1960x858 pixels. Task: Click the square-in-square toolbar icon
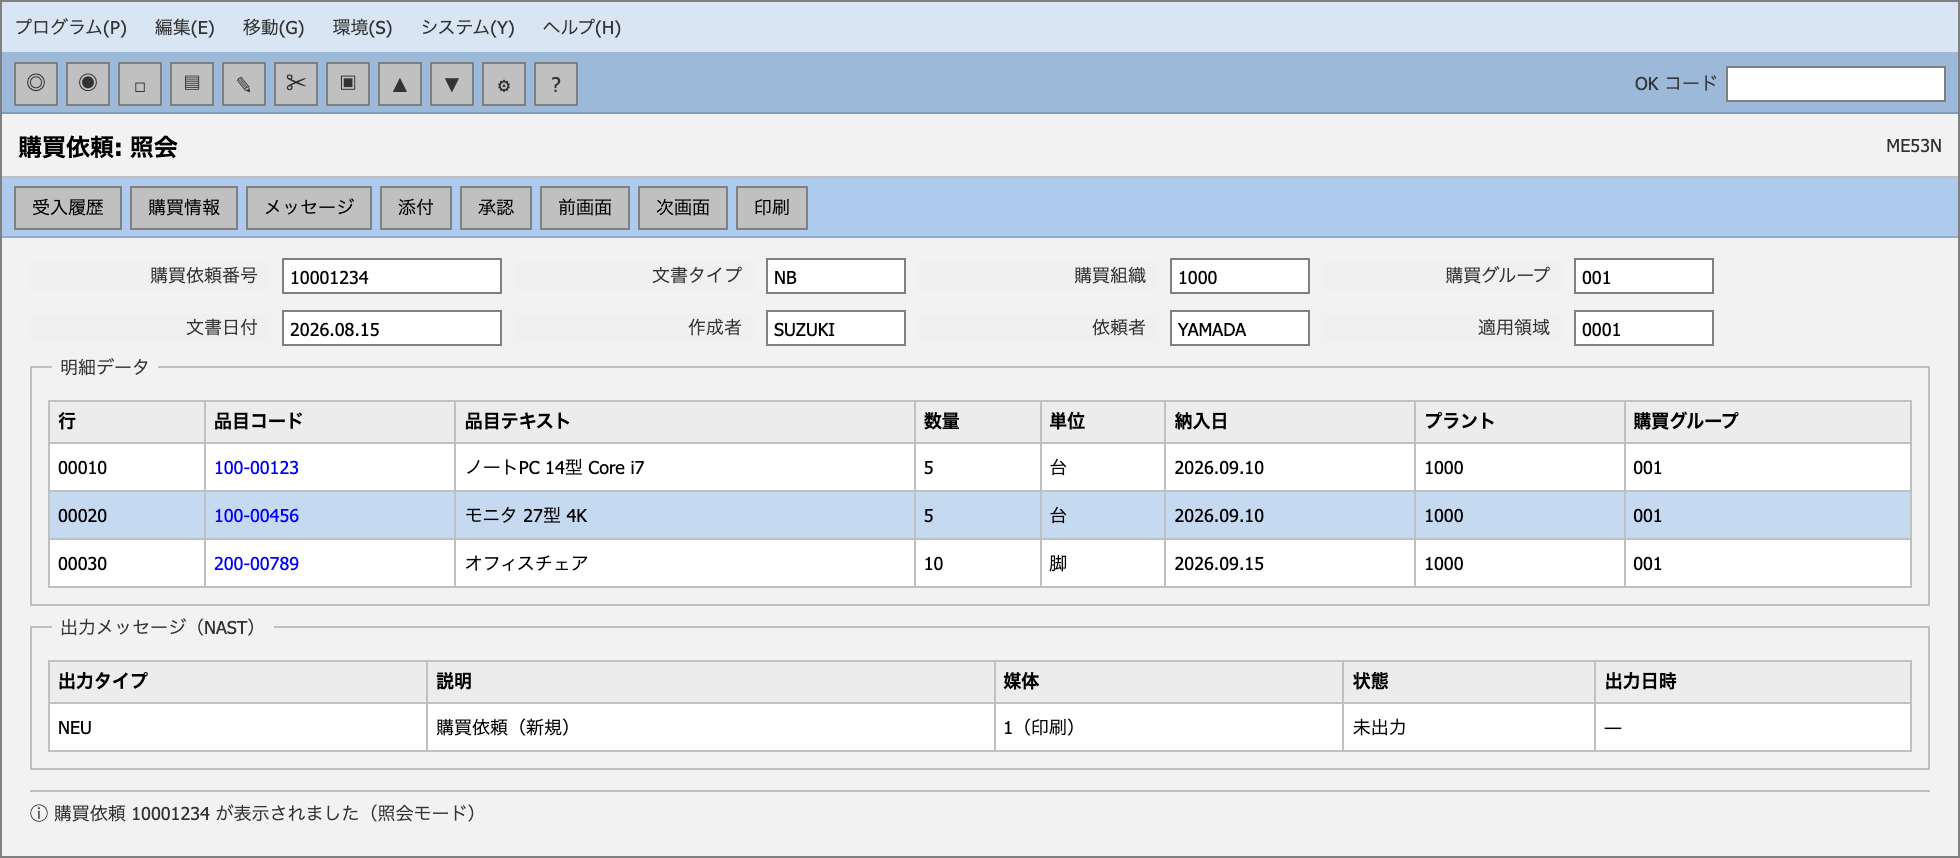[x=348, y=84]
